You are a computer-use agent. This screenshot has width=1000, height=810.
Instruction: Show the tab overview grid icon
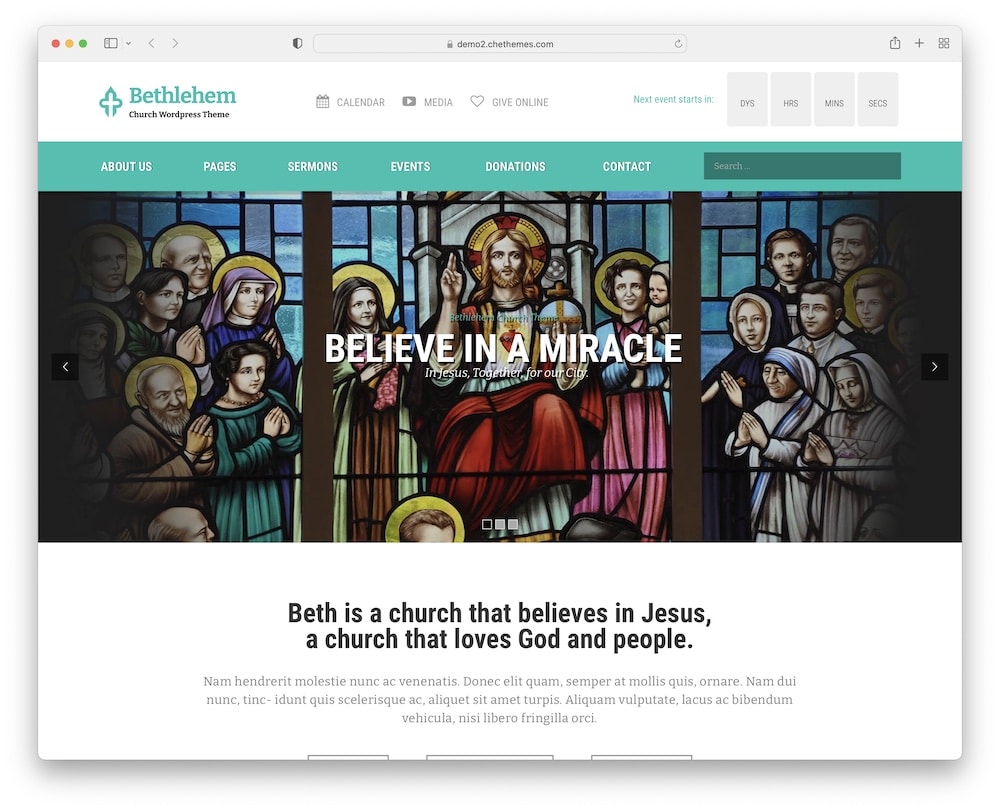pos(944,43)
